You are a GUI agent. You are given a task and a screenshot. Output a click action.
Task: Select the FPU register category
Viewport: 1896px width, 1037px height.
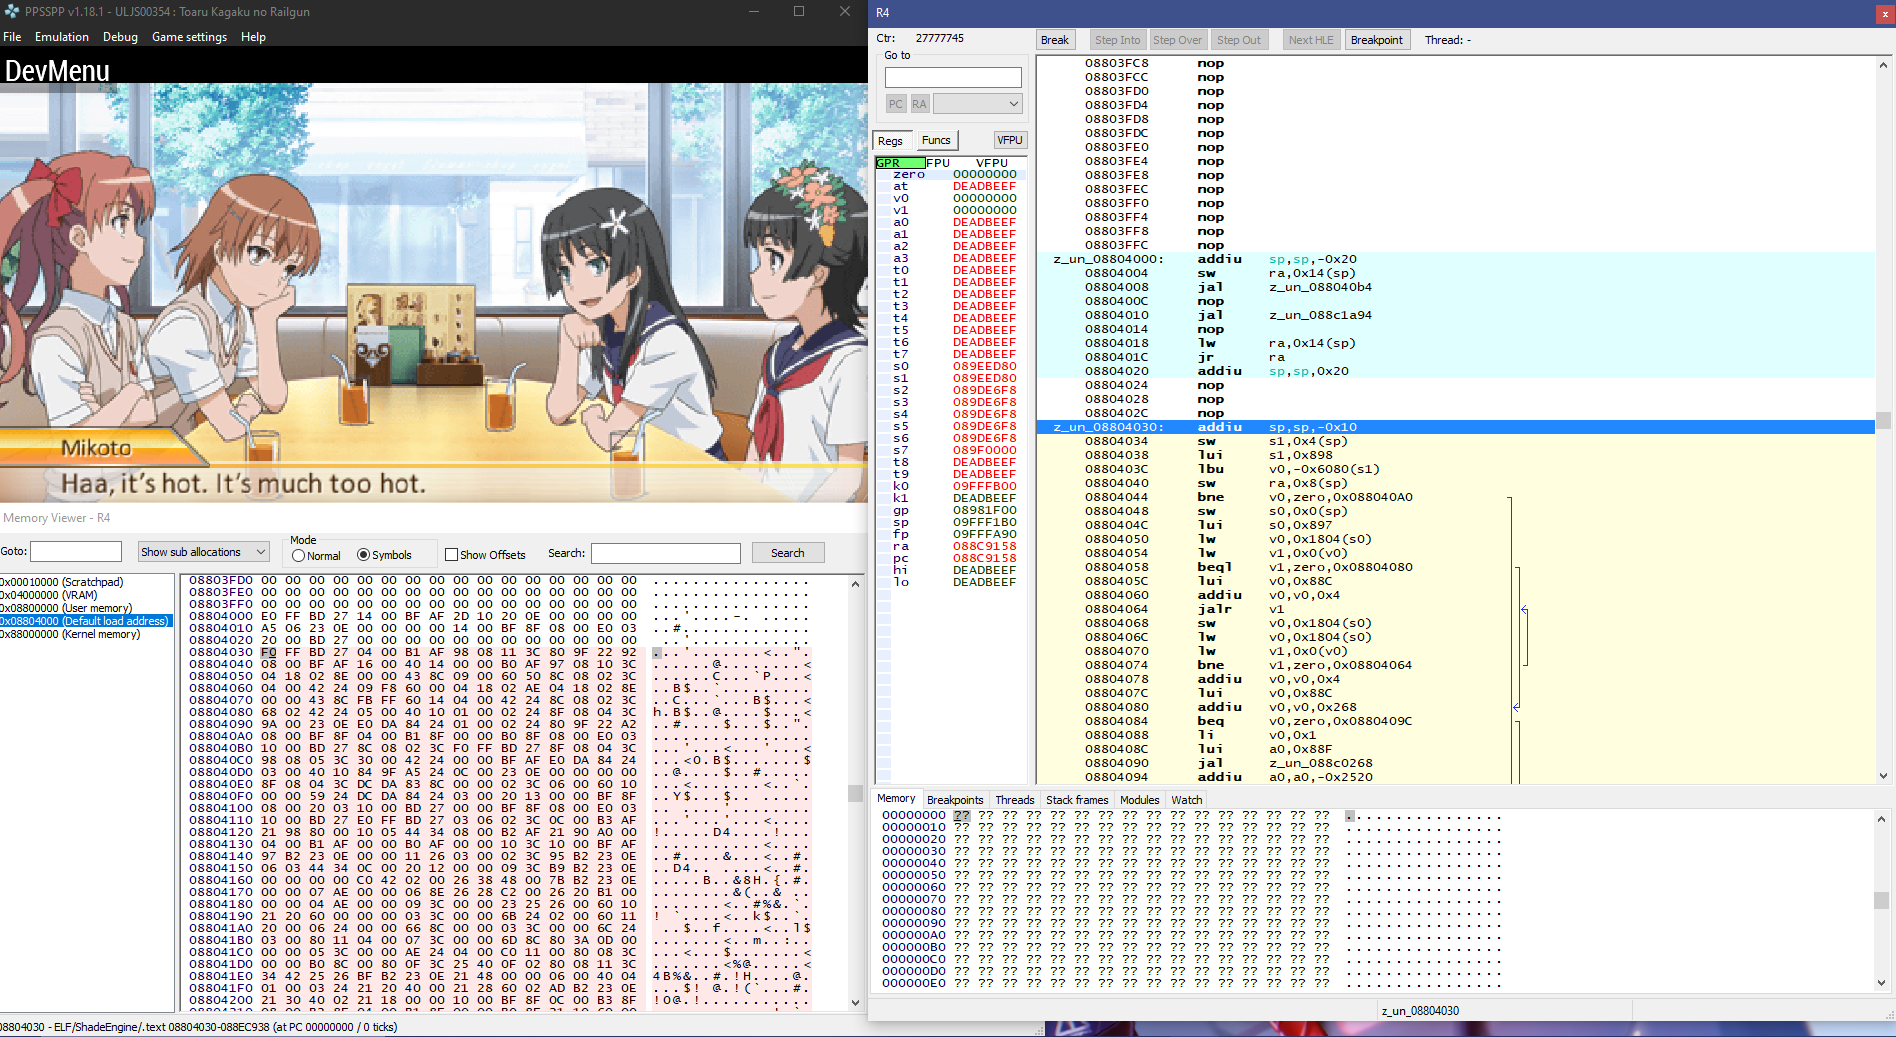[x=938, y=163]
